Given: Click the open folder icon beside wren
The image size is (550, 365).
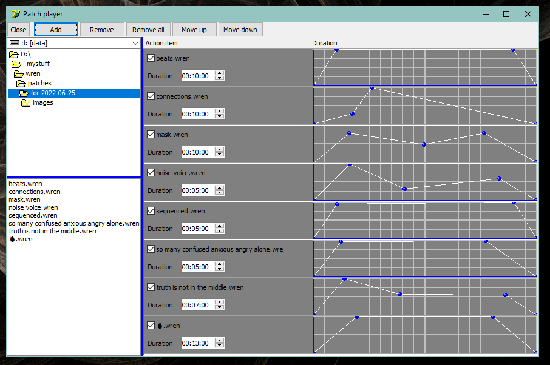Looking at the screenshot, I should 19,74.
